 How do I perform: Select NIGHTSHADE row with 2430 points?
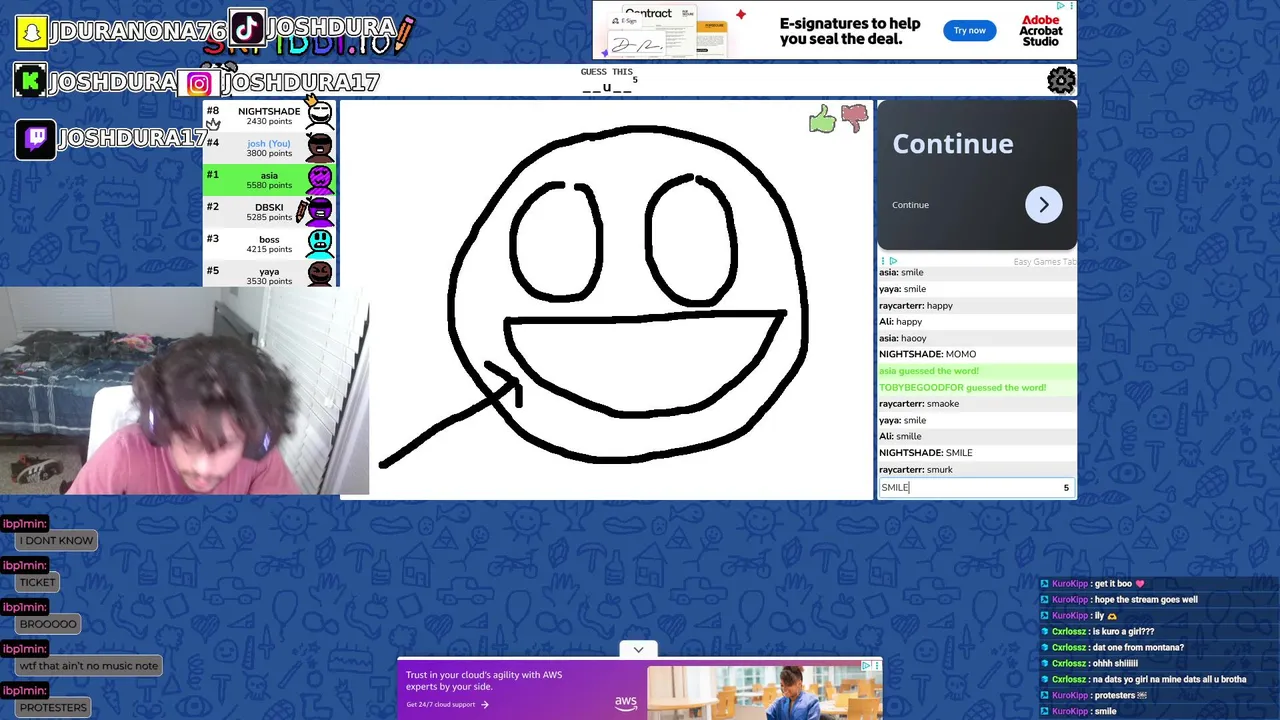pos(270,116)
